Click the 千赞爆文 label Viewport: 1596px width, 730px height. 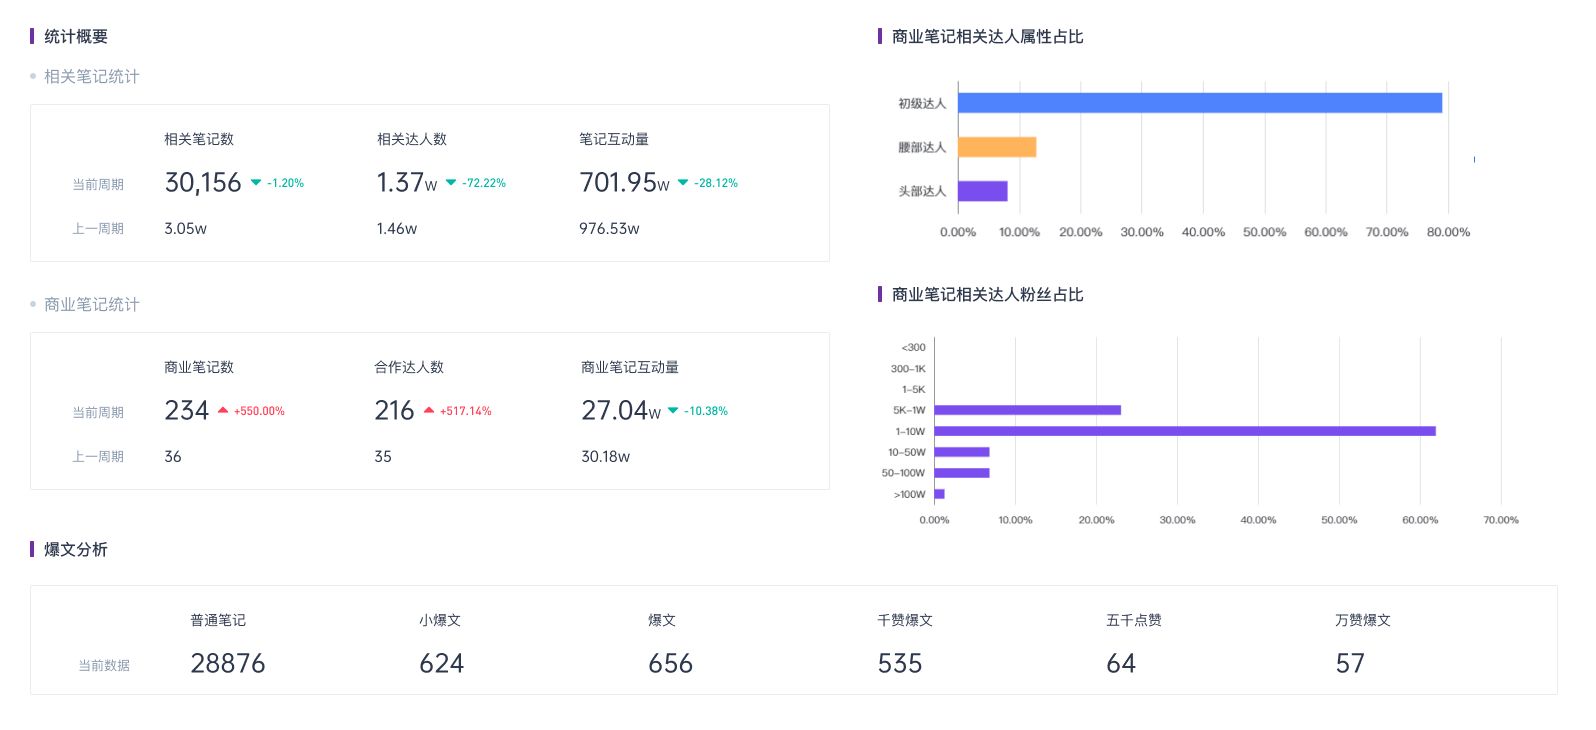(905, 620)
